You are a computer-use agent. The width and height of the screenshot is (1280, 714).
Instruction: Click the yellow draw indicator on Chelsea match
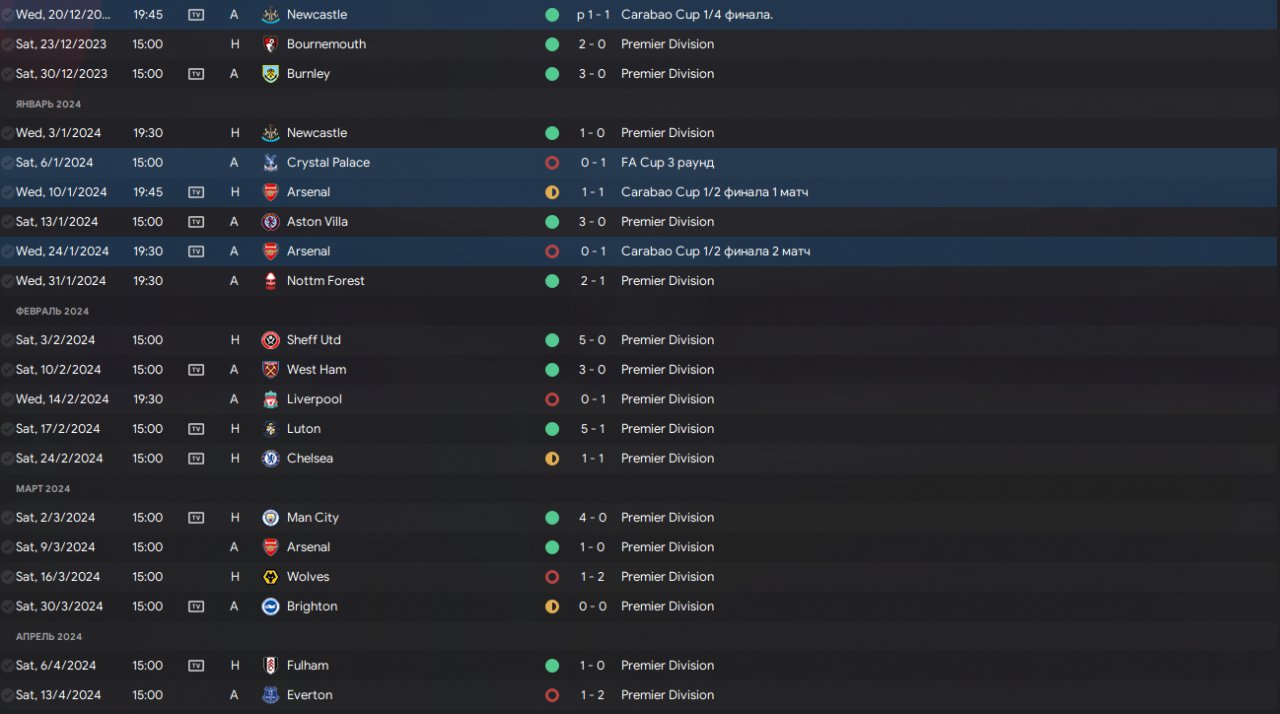pos(552,458)
